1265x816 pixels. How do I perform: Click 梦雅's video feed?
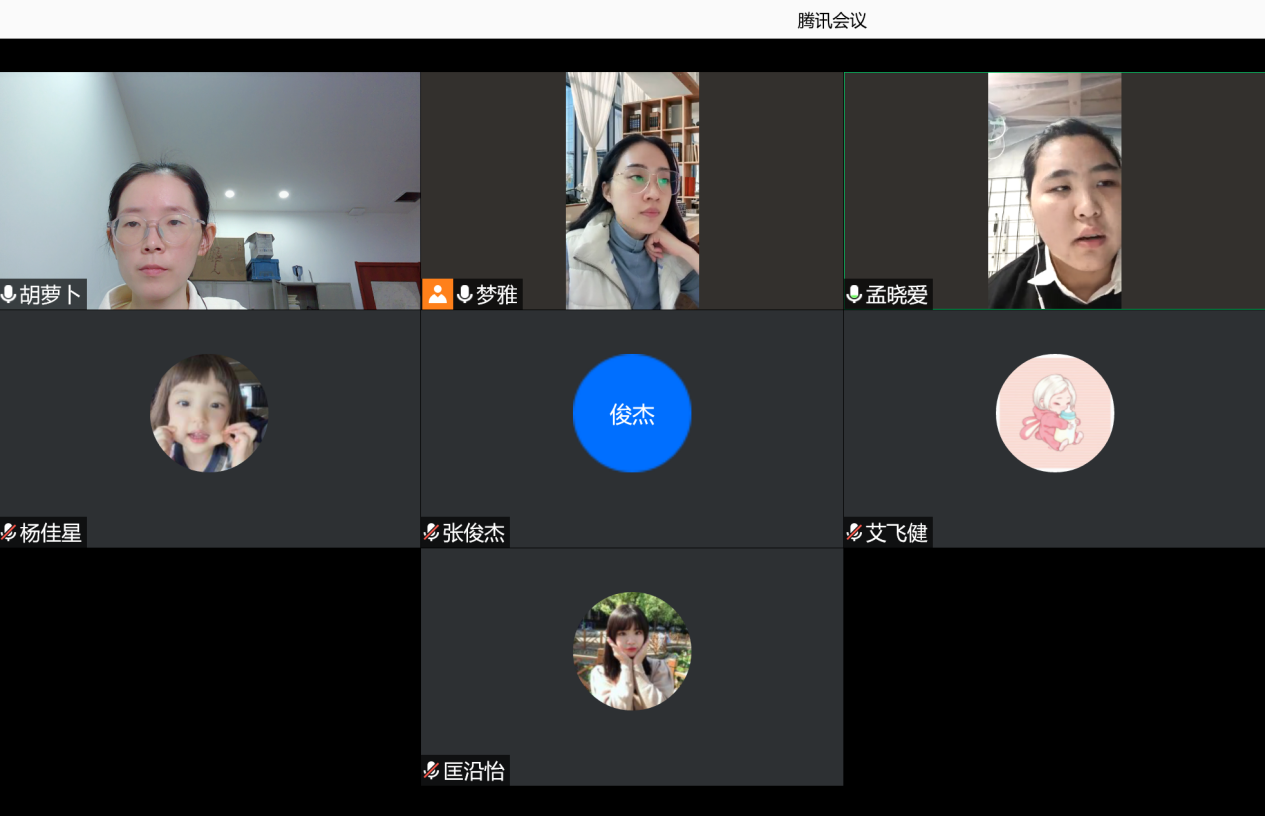(x=632, y=190)
